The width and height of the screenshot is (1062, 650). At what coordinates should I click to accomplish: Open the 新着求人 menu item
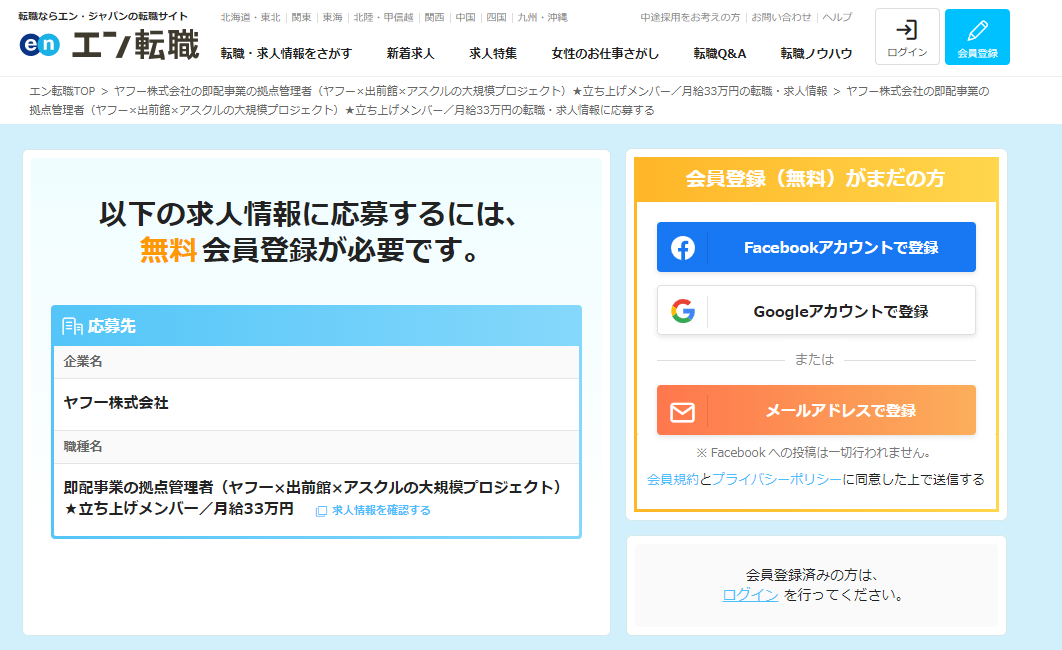(x=410, y=53)
